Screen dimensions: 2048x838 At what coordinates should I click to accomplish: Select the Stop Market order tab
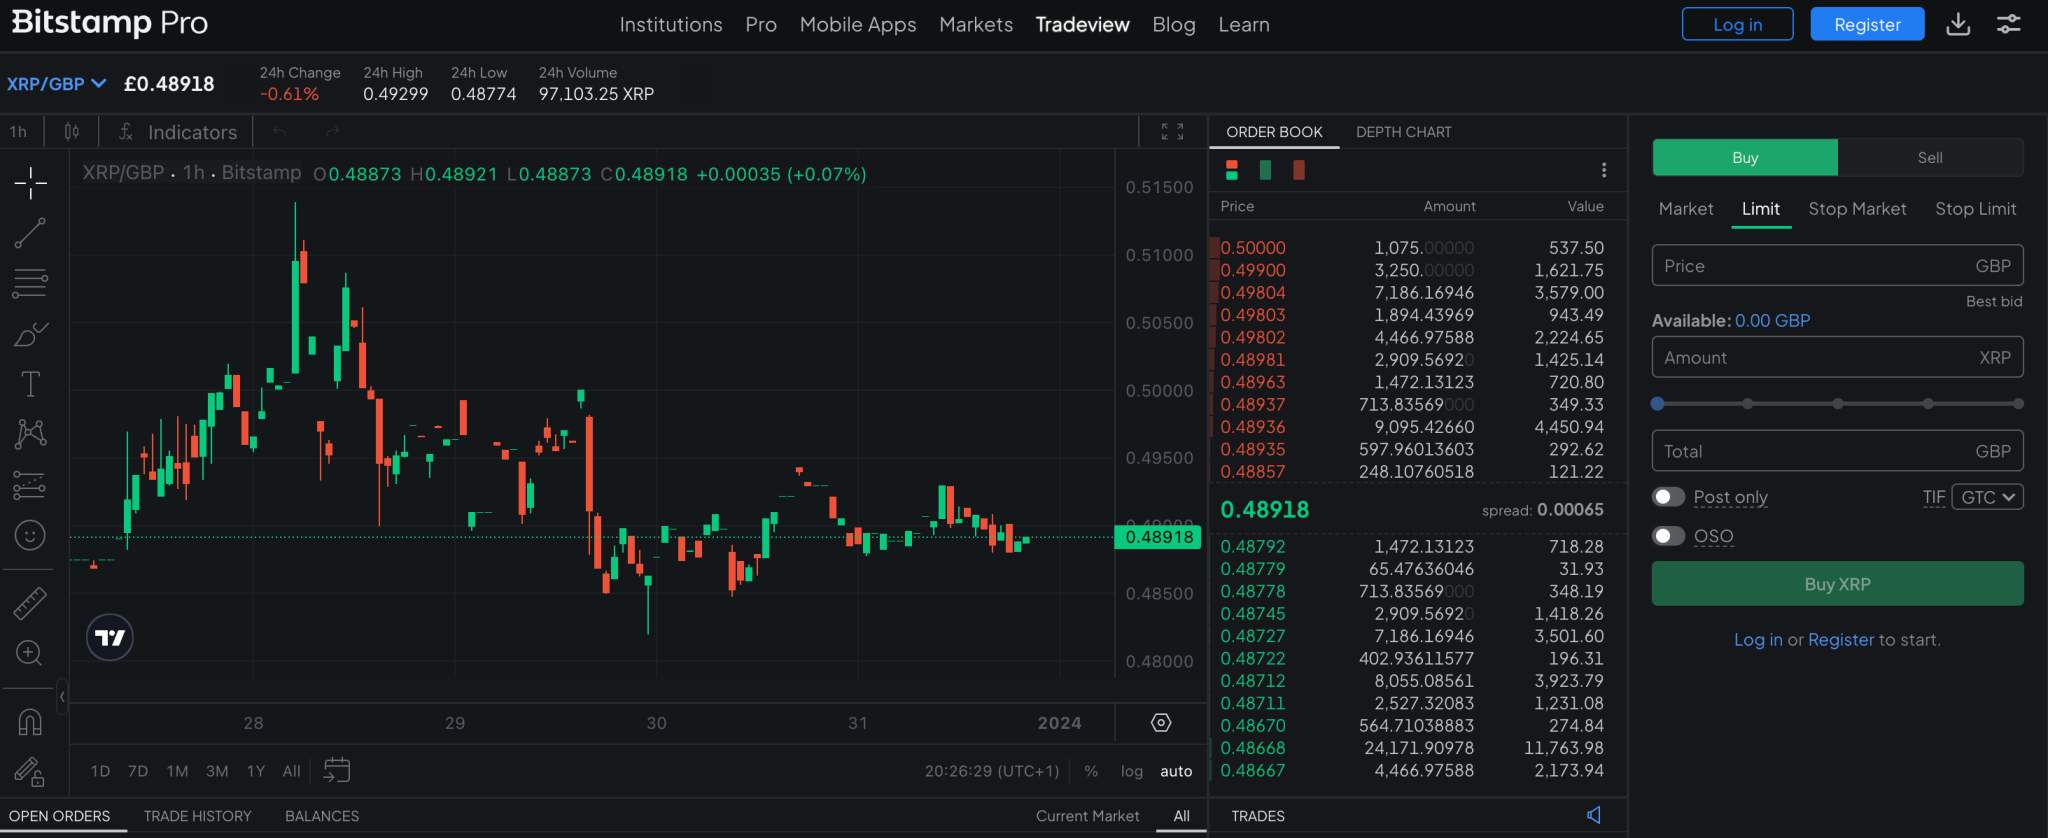[x=1857, y=209]
